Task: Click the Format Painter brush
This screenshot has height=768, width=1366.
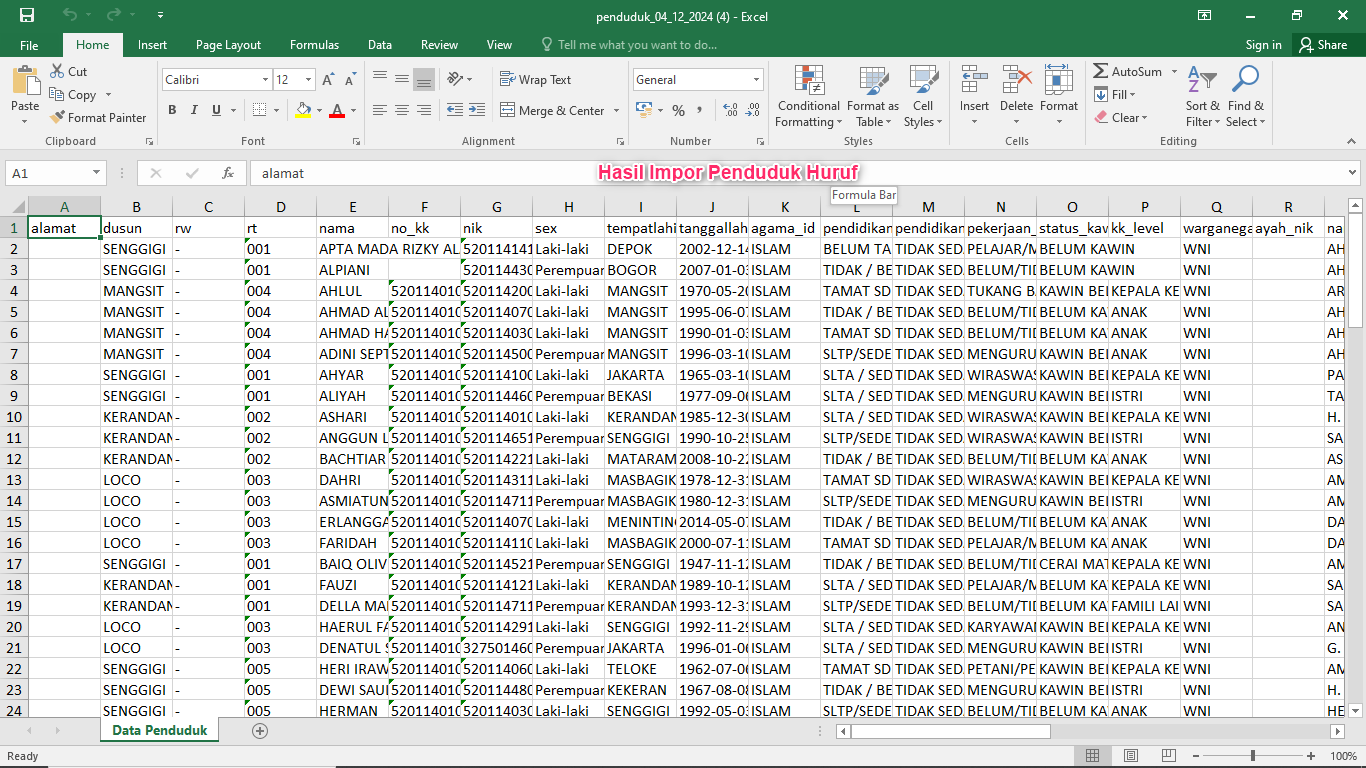Action: [57, 117]
